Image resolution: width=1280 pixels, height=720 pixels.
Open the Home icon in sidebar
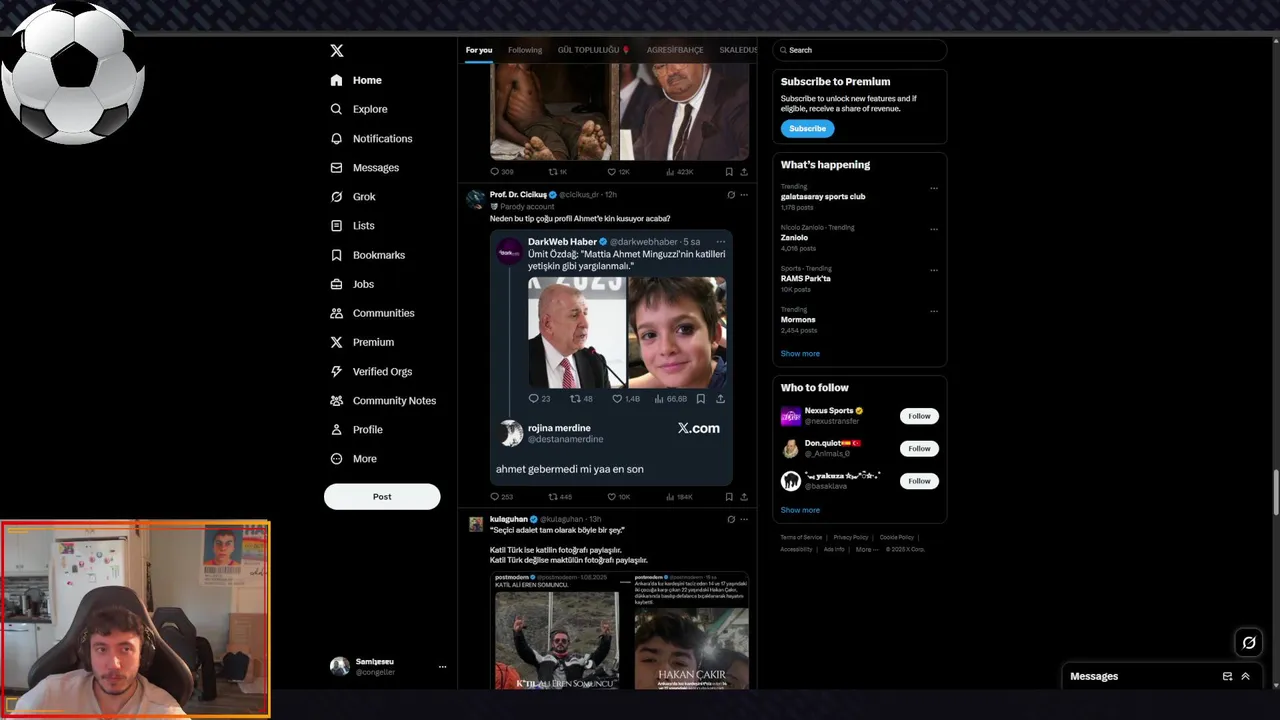[337, 80]
